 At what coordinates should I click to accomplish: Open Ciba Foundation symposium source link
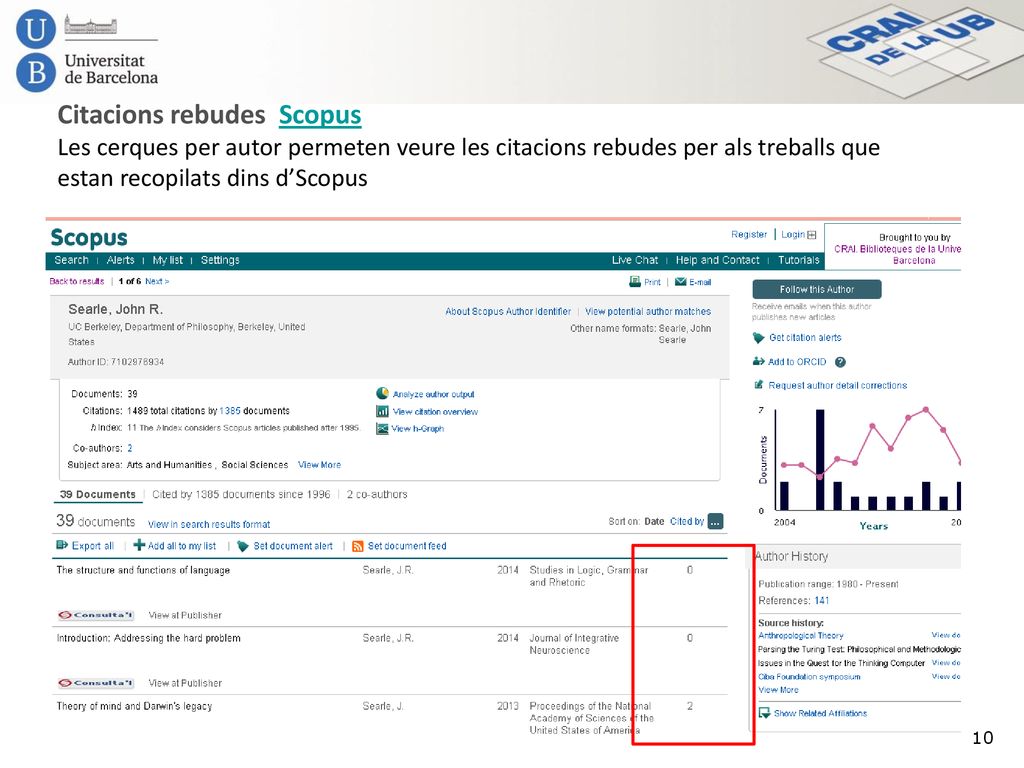[809, 677]
